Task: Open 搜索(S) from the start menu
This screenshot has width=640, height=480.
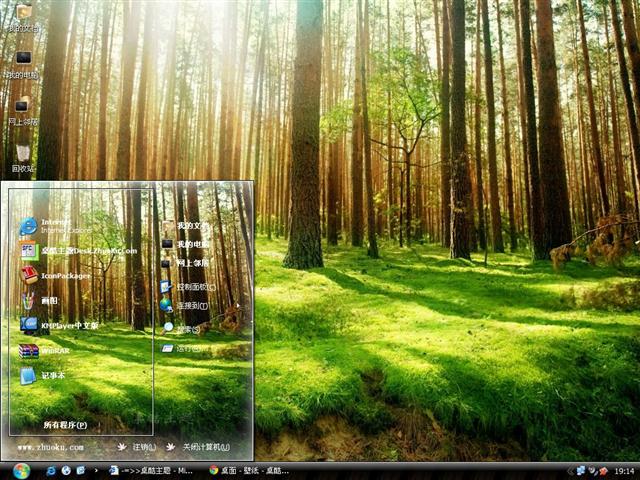Action: (x=182, y=329)
